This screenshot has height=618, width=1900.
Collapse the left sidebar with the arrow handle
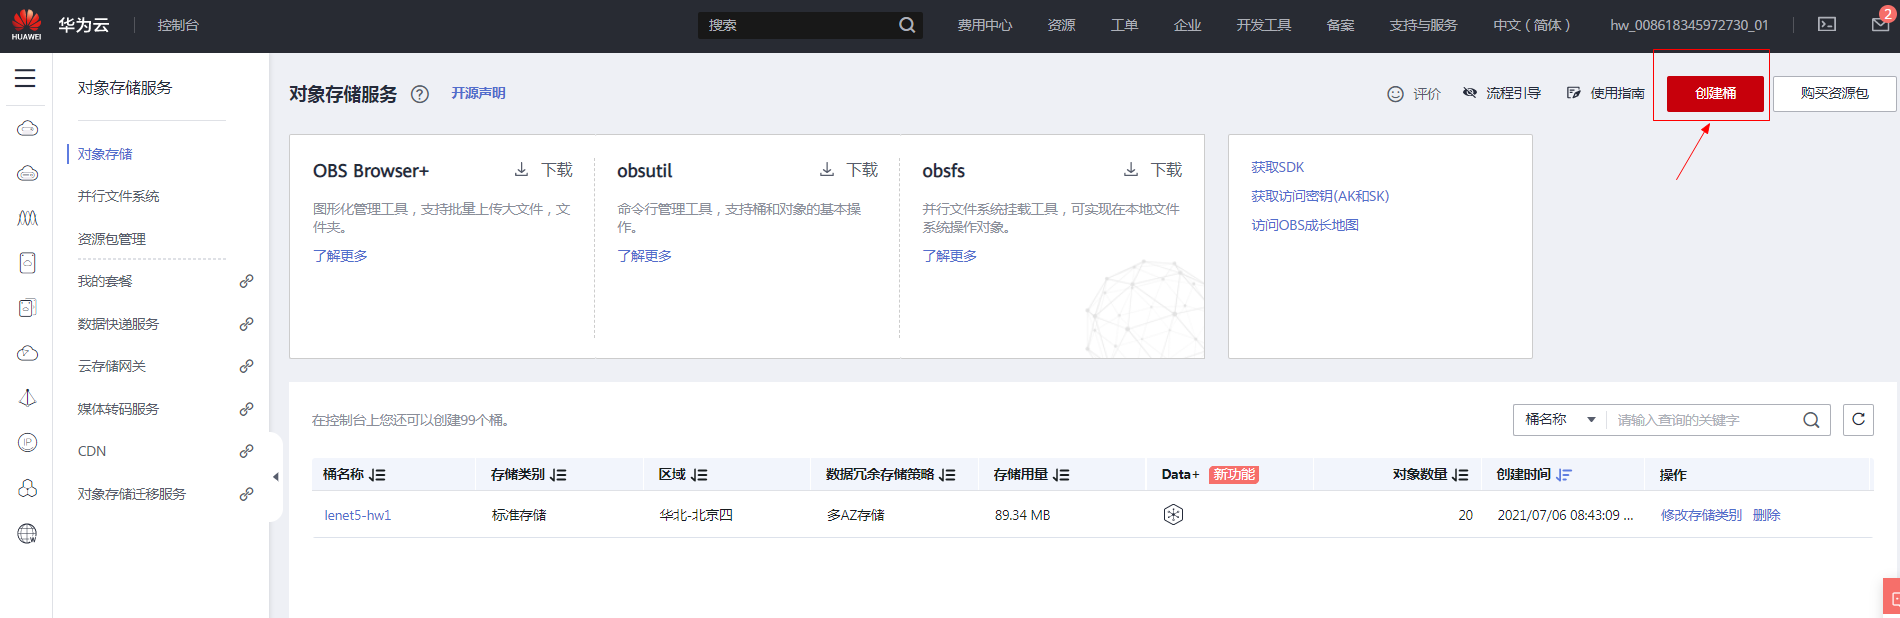coord(276,477)
